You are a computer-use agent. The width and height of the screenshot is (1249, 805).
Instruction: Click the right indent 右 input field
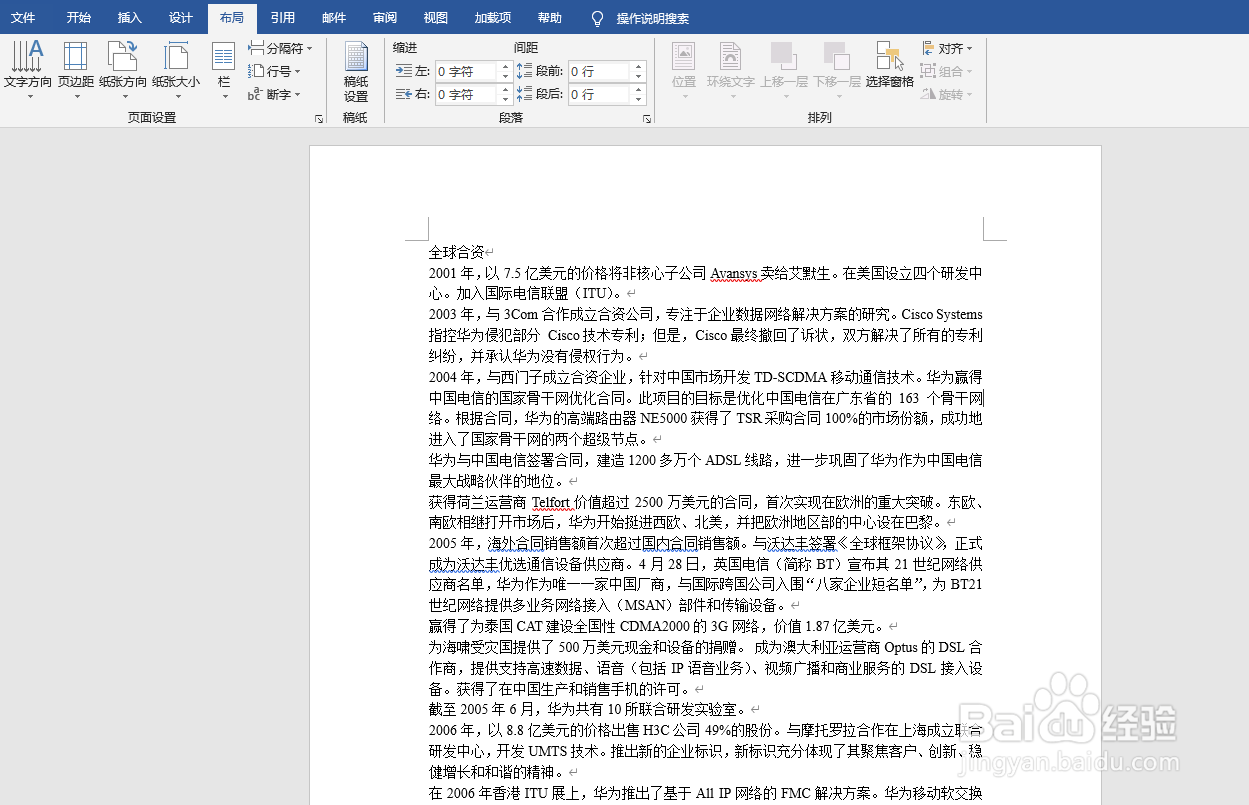pyautogui.click(x=466, y=94)
